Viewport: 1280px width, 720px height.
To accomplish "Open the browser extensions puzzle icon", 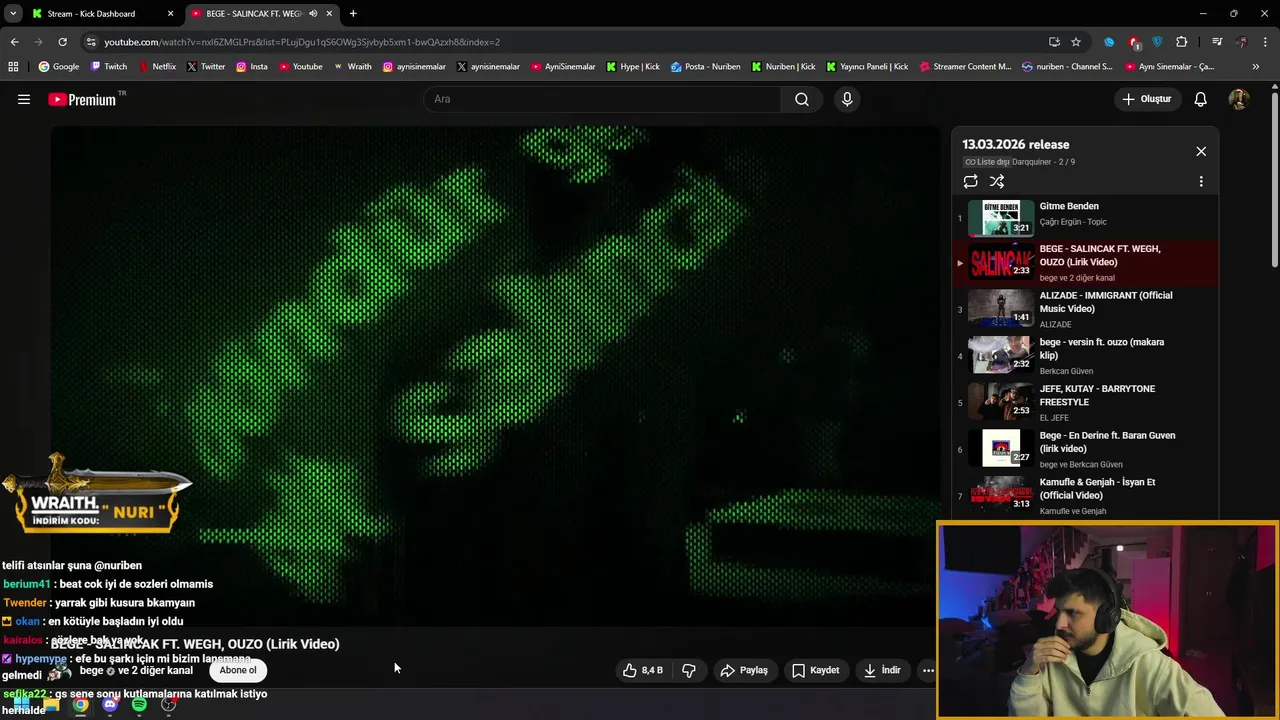I will click(x=1182, y=42).
